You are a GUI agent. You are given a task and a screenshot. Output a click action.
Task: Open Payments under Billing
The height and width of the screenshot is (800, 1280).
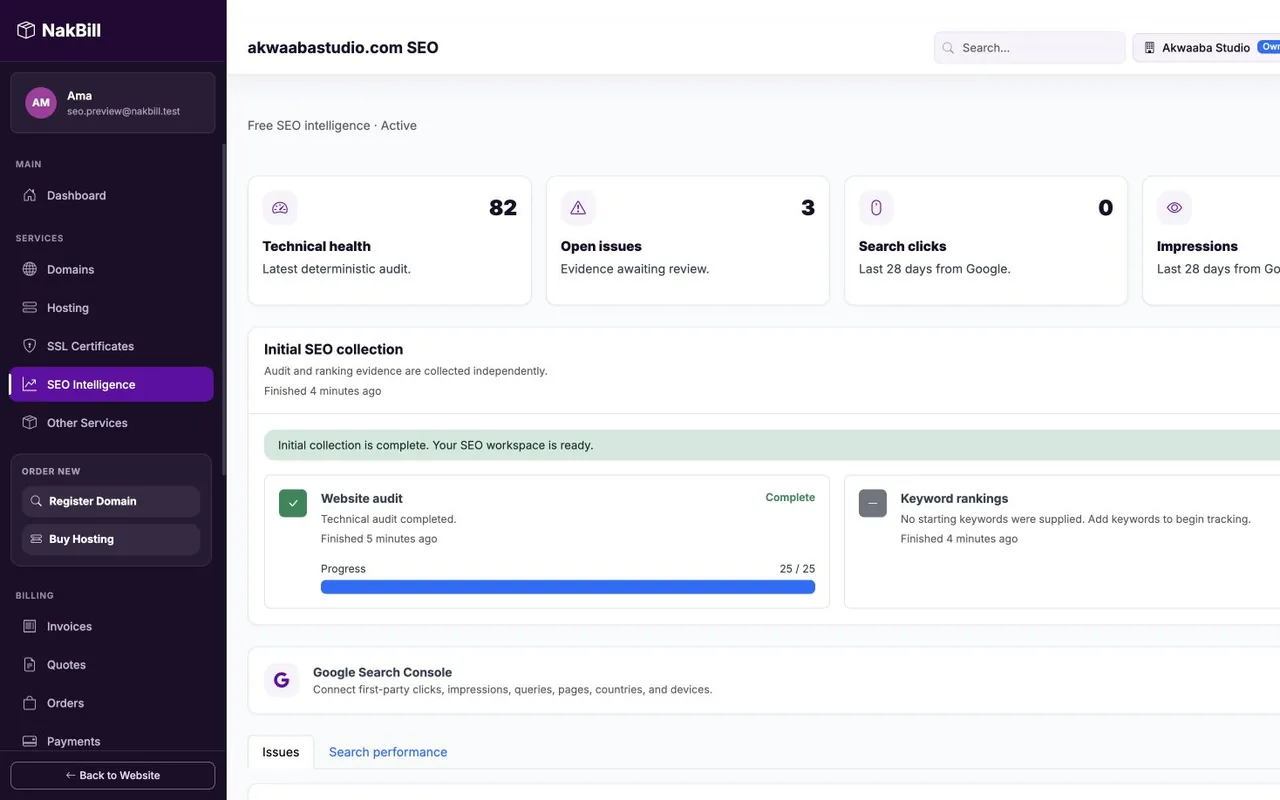pyautogui.click(x=112, y=741)
